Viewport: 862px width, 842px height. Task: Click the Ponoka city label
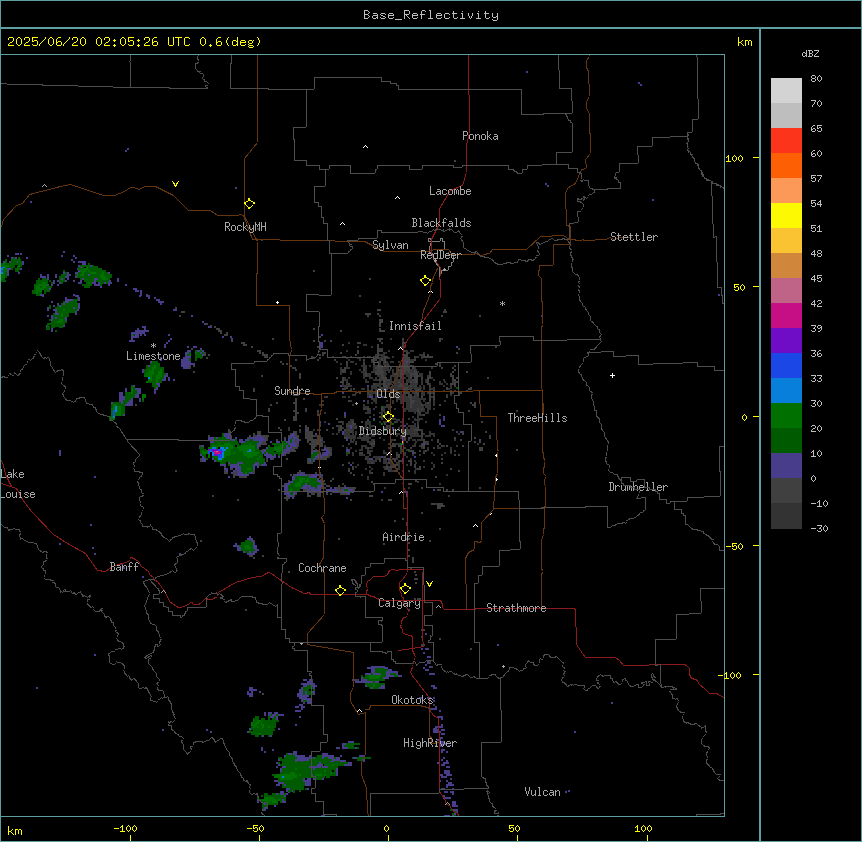click(x=480, y=136)
